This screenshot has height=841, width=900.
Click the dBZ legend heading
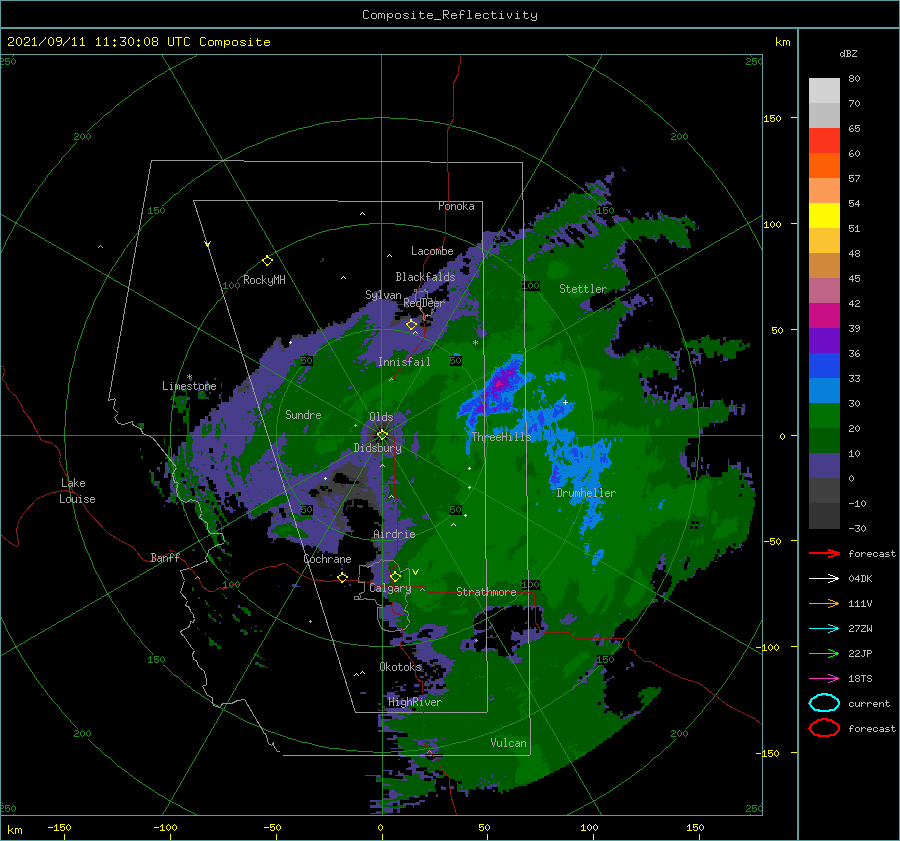pyautogui.click(x=848, y=54)
